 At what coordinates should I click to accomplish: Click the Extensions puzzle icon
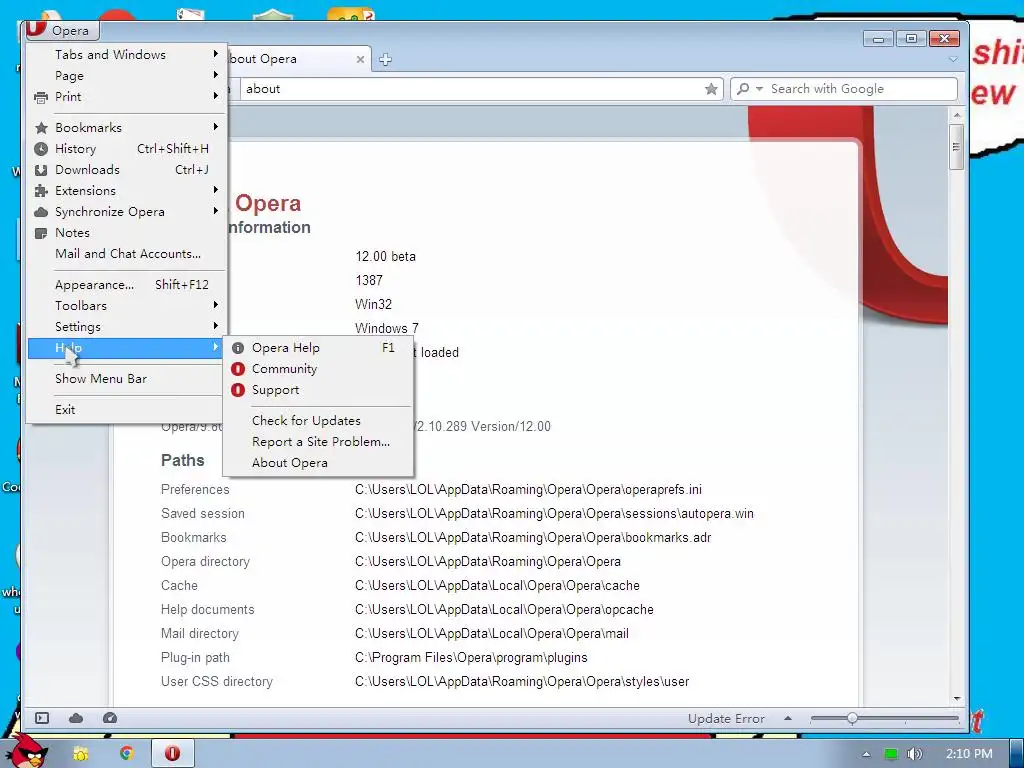[x=41, y=191]
